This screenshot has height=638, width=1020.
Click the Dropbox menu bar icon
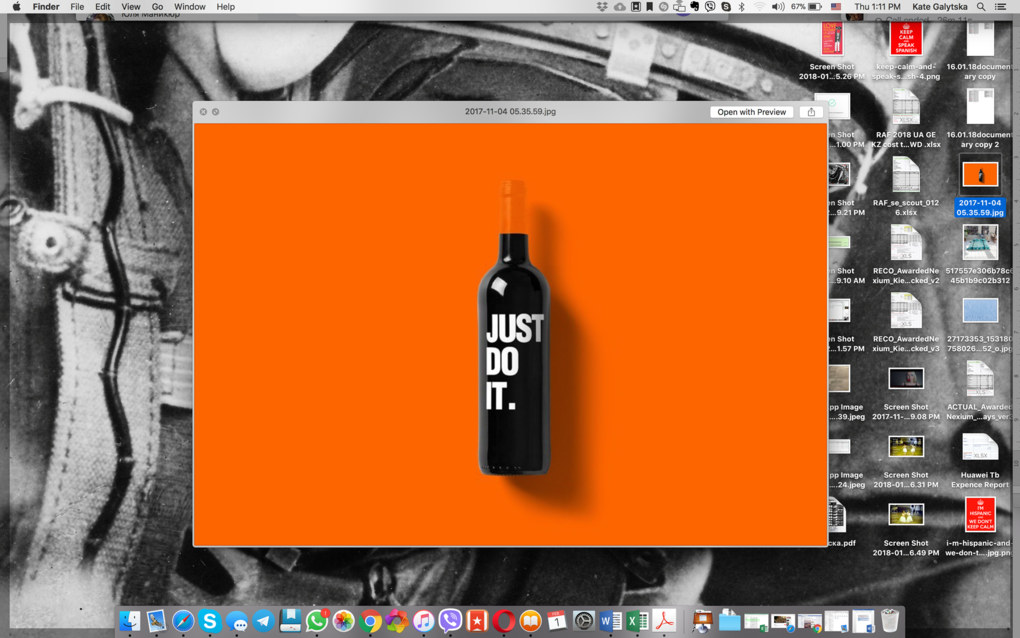602,7
